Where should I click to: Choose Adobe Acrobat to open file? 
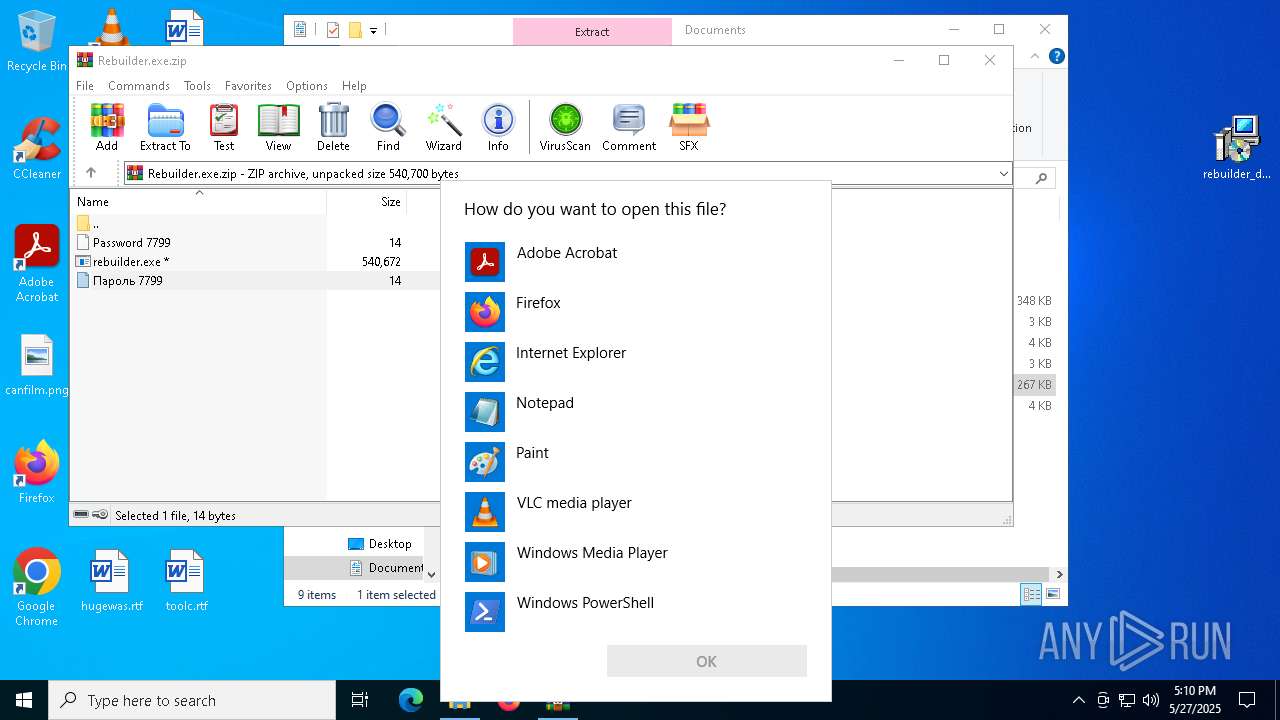coord(636,262)
